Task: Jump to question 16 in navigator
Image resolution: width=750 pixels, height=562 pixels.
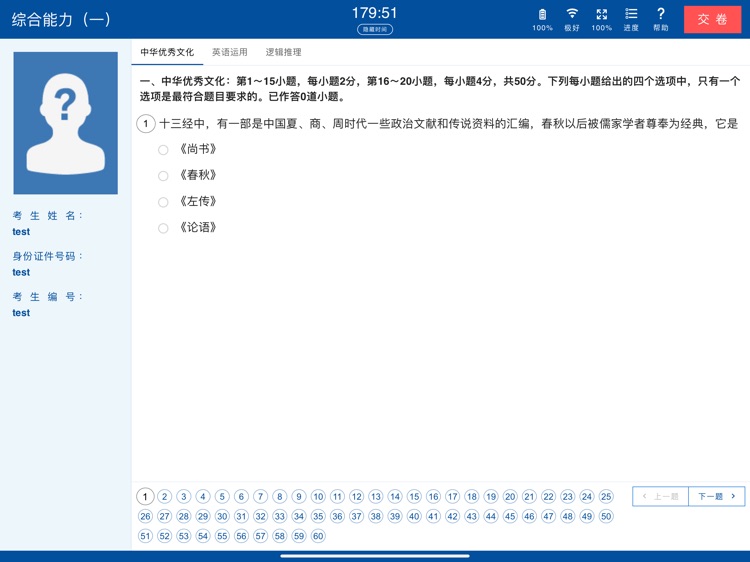Action: (x=433, y=496)
